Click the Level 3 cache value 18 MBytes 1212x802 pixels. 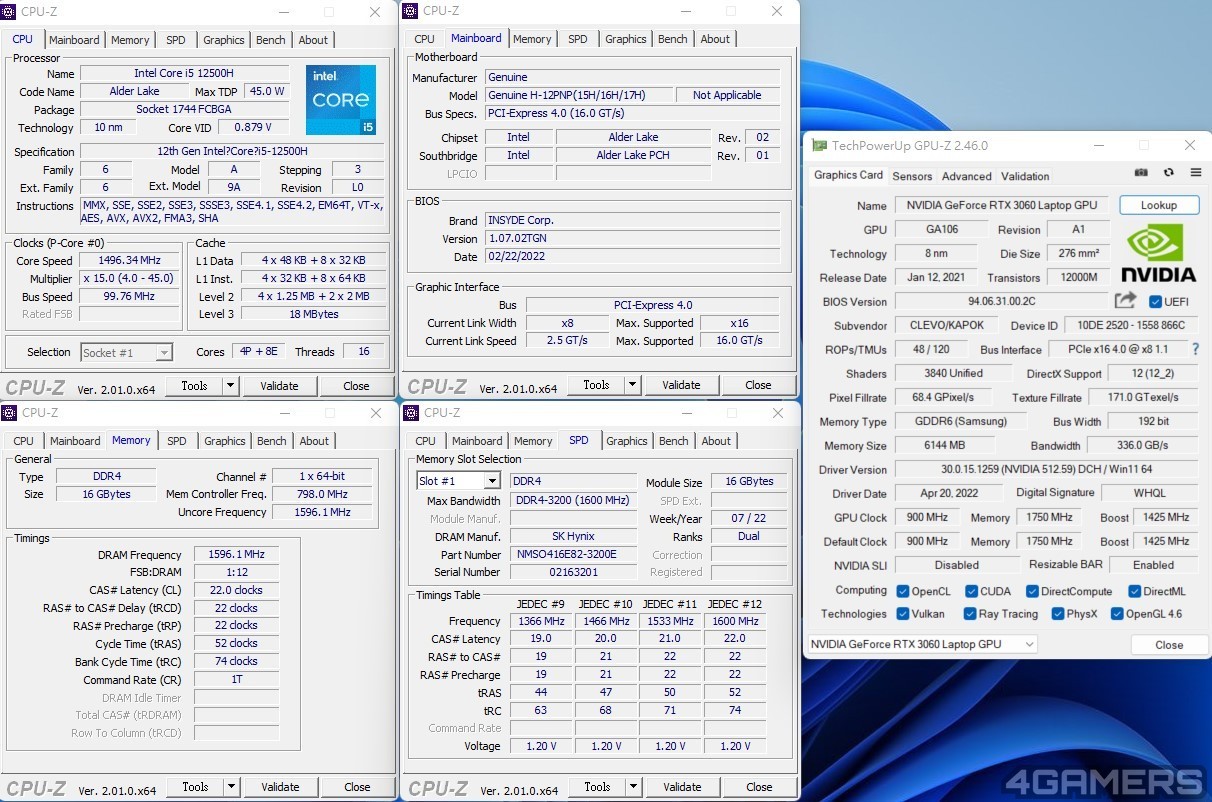(x=314, y=314)
